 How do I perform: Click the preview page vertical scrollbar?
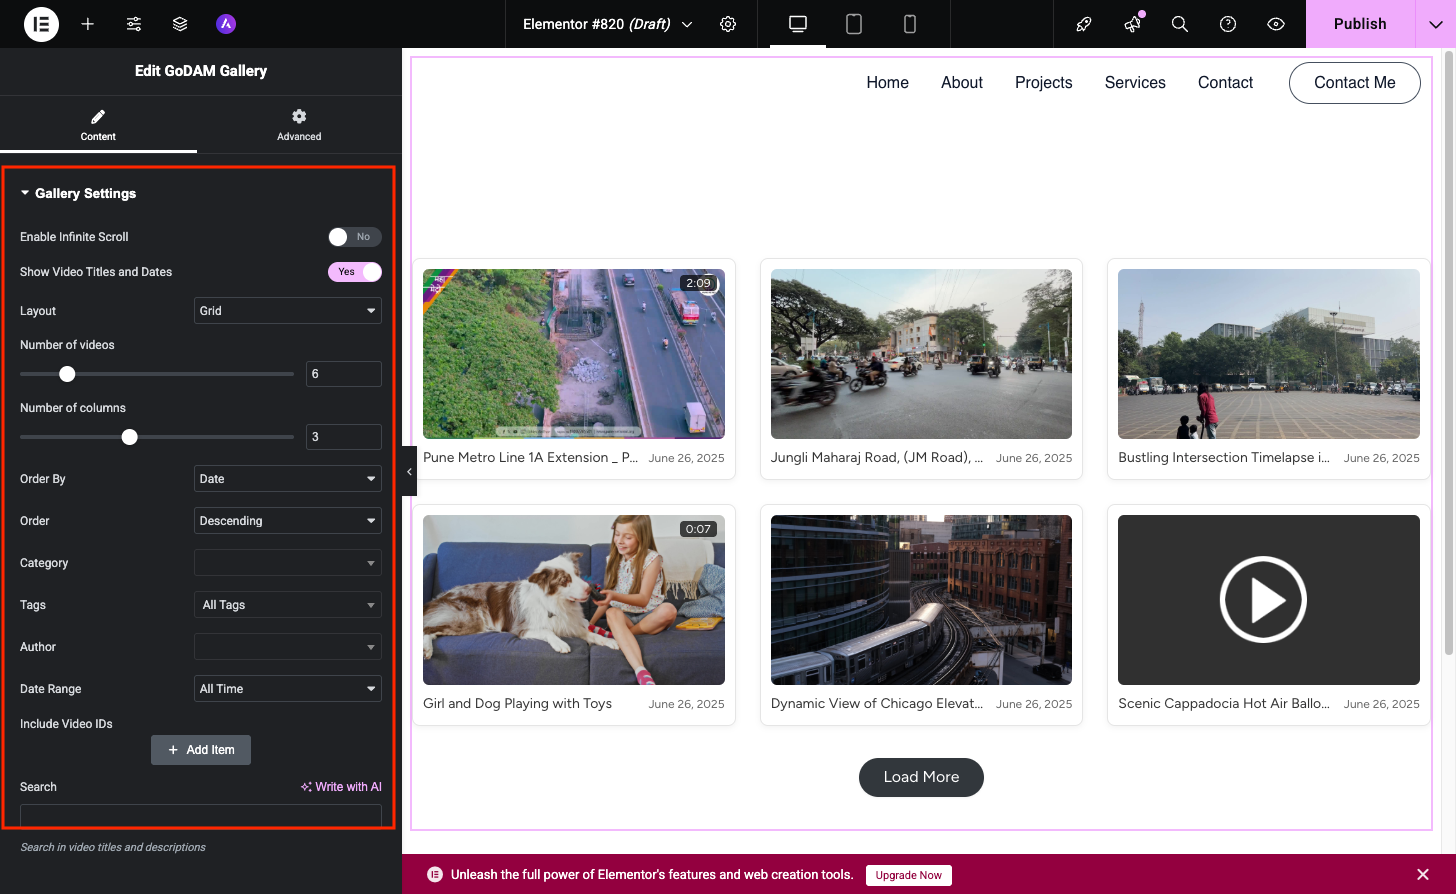[x=1449, y=355]
